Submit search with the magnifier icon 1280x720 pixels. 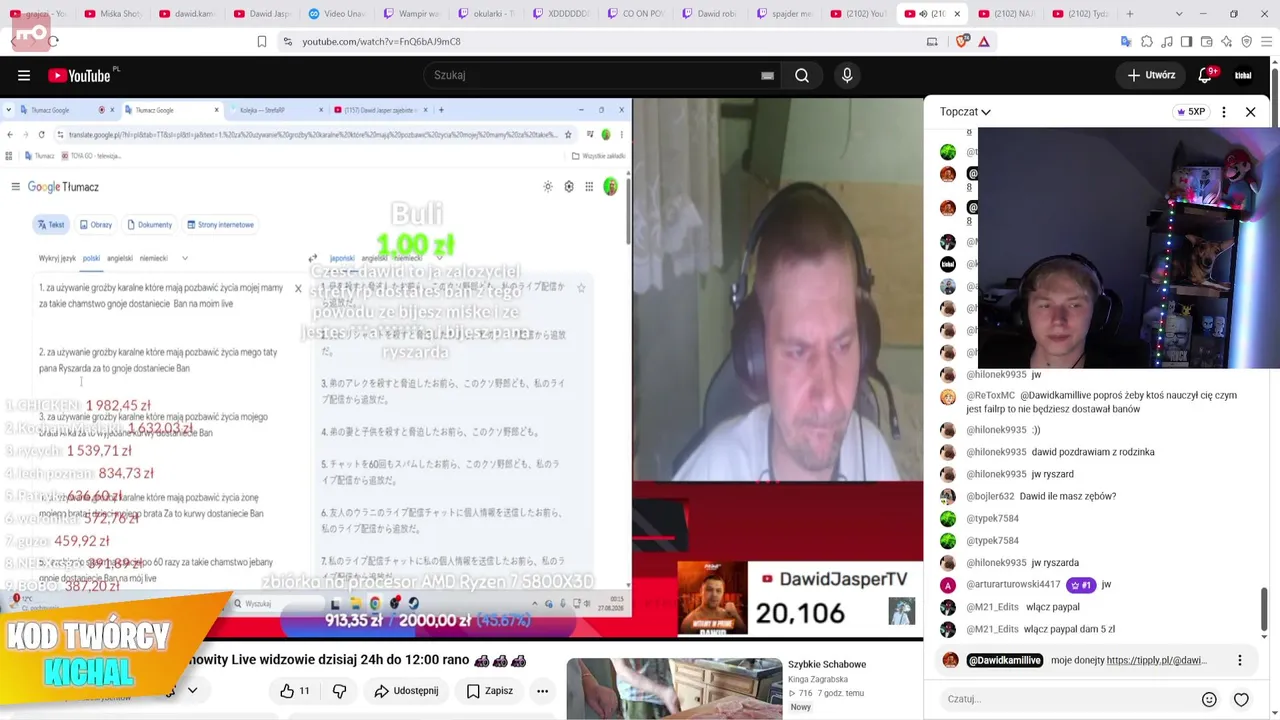(x=802, y=75)
